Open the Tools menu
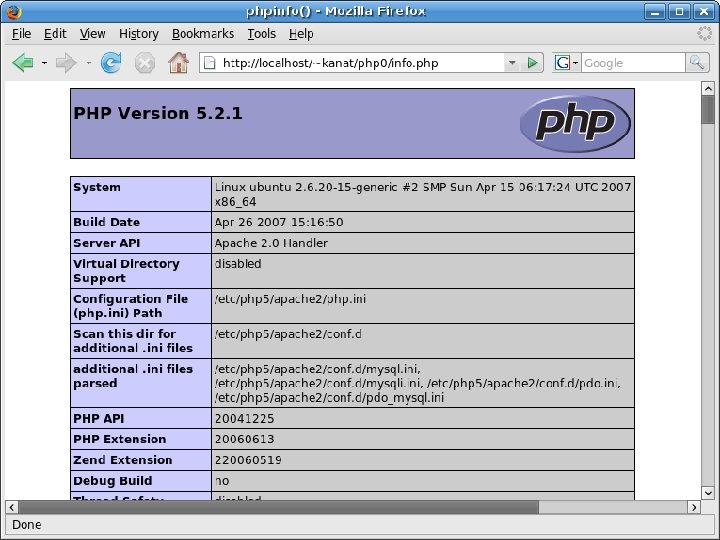This screenshot has height=540, width=720. coord(262,34)
